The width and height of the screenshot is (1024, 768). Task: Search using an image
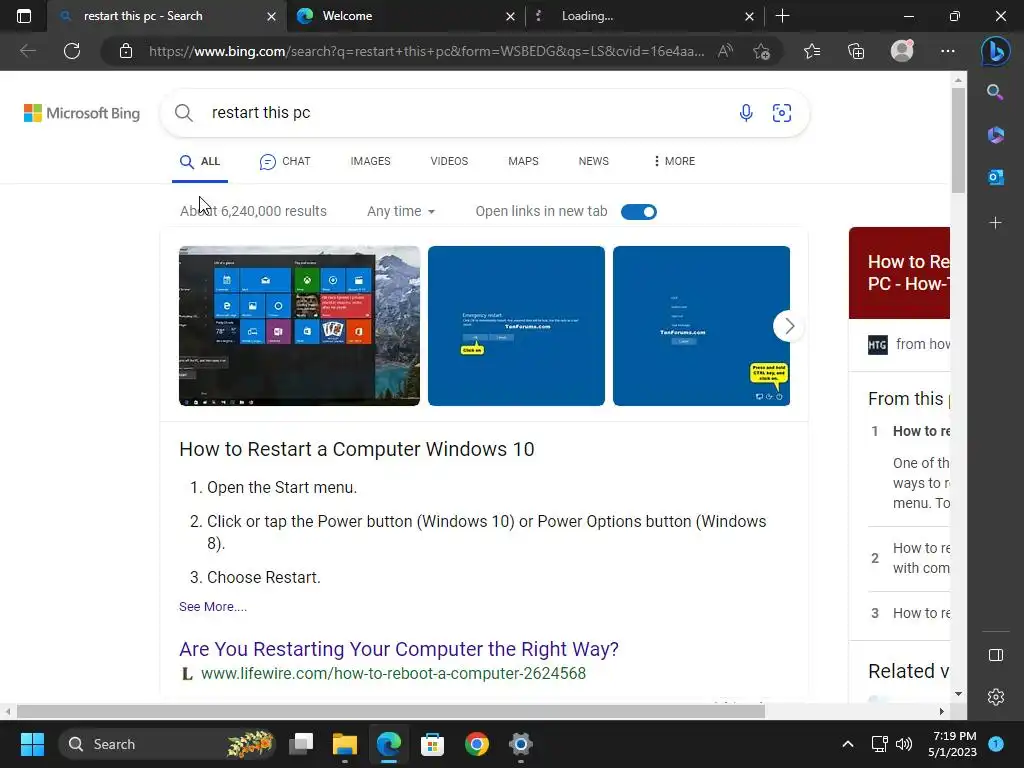point(782,113)
